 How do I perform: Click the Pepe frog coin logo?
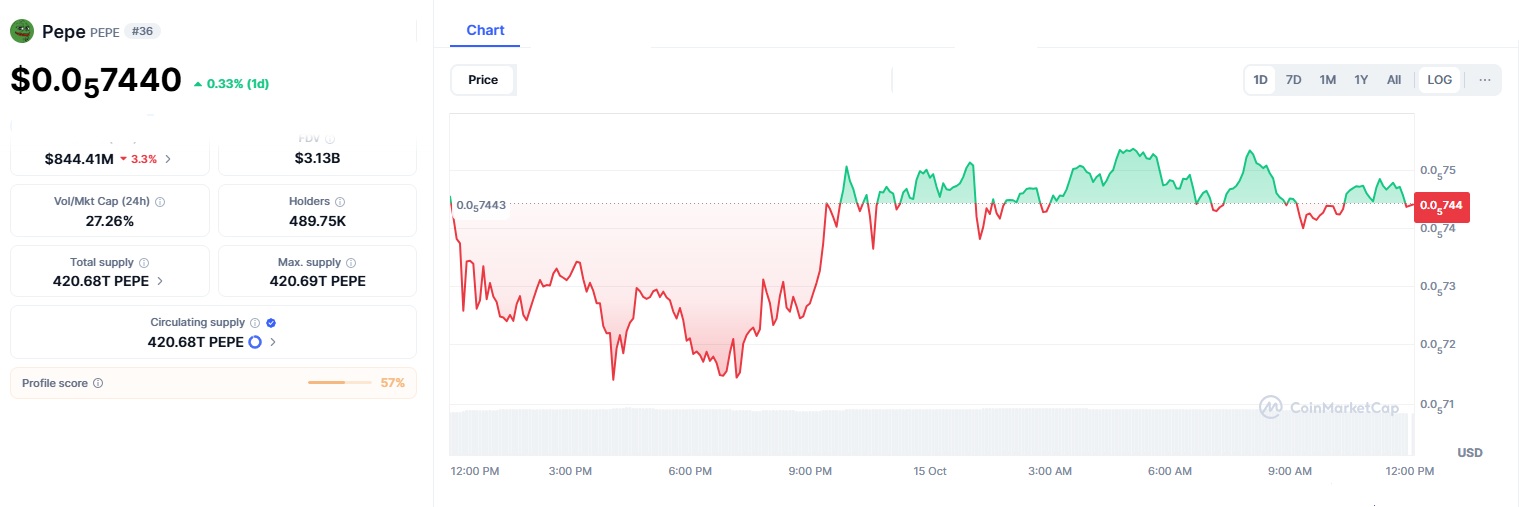(22, 32)
